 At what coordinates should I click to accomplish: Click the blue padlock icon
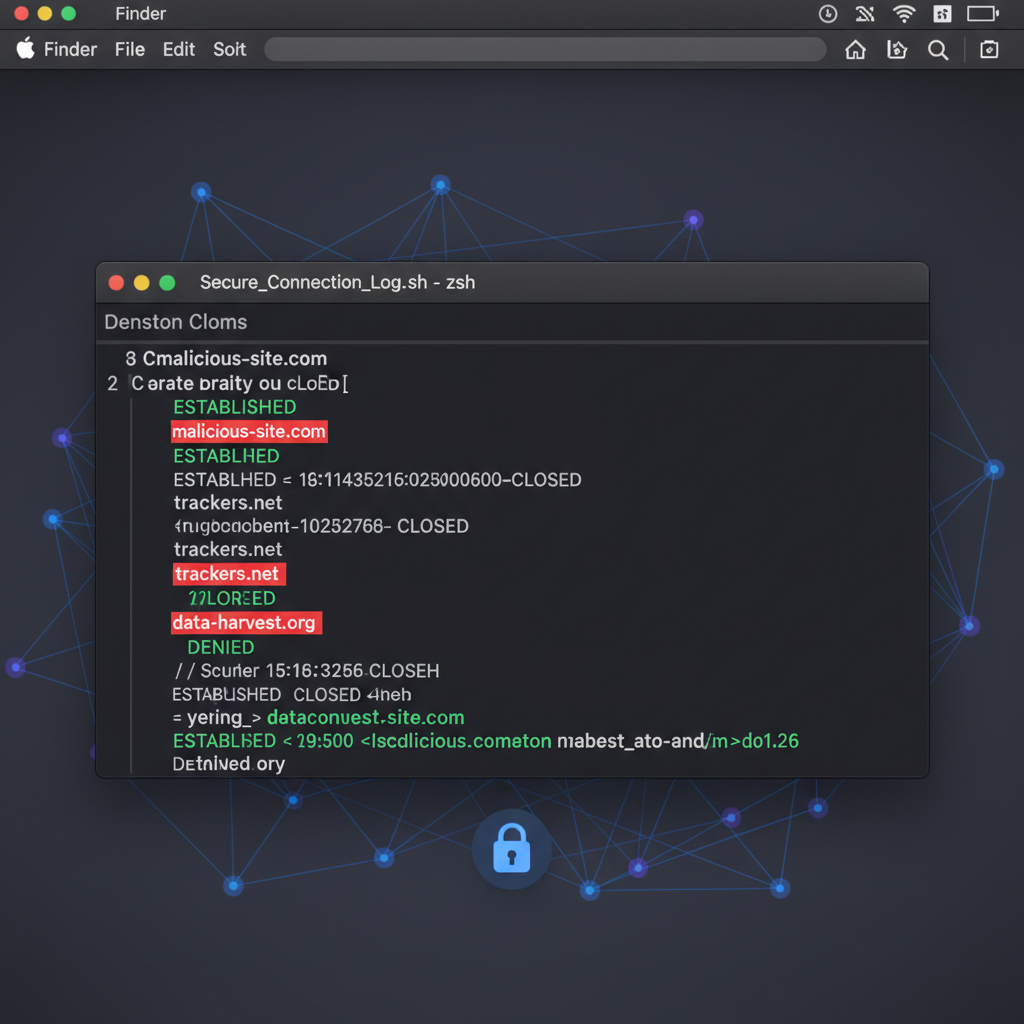tap(511, 849)
